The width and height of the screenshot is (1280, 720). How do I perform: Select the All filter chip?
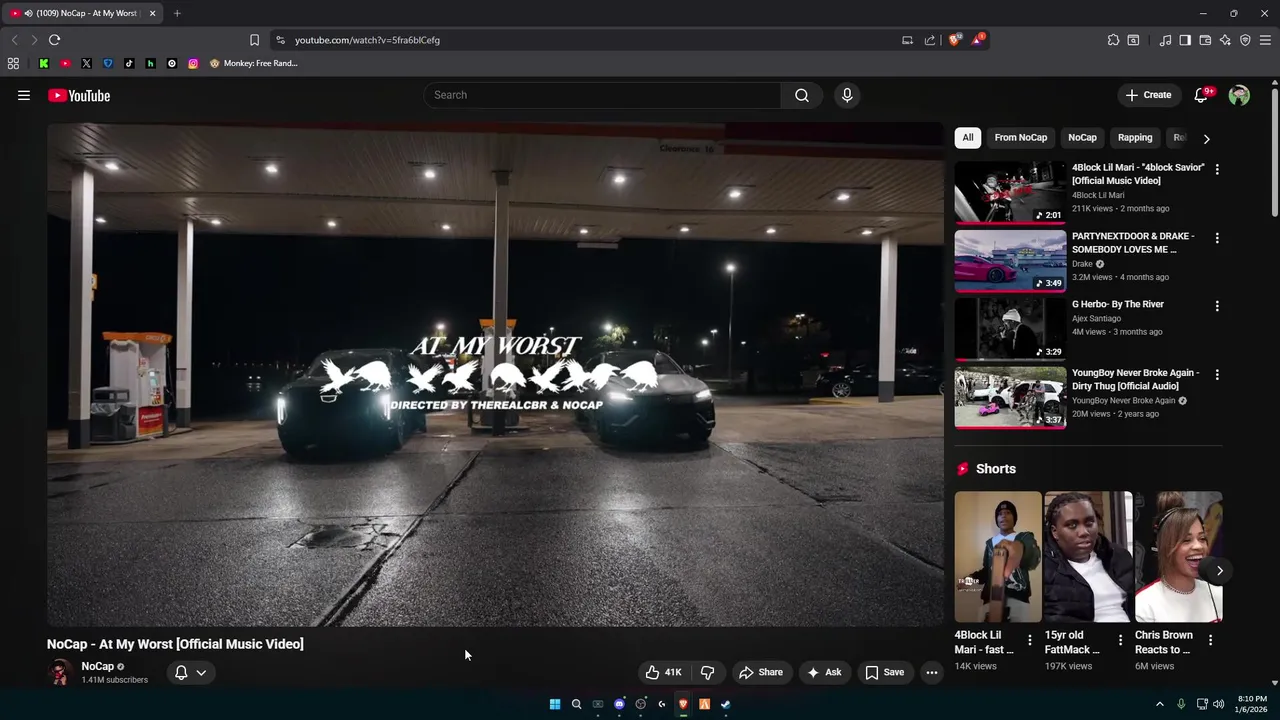tap(968, 138)
